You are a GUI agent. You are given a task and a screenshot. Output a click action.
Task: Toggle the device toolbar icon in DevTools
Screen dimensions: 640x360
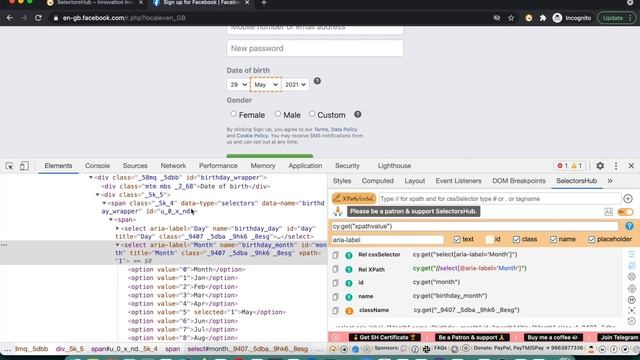[24, 166]
